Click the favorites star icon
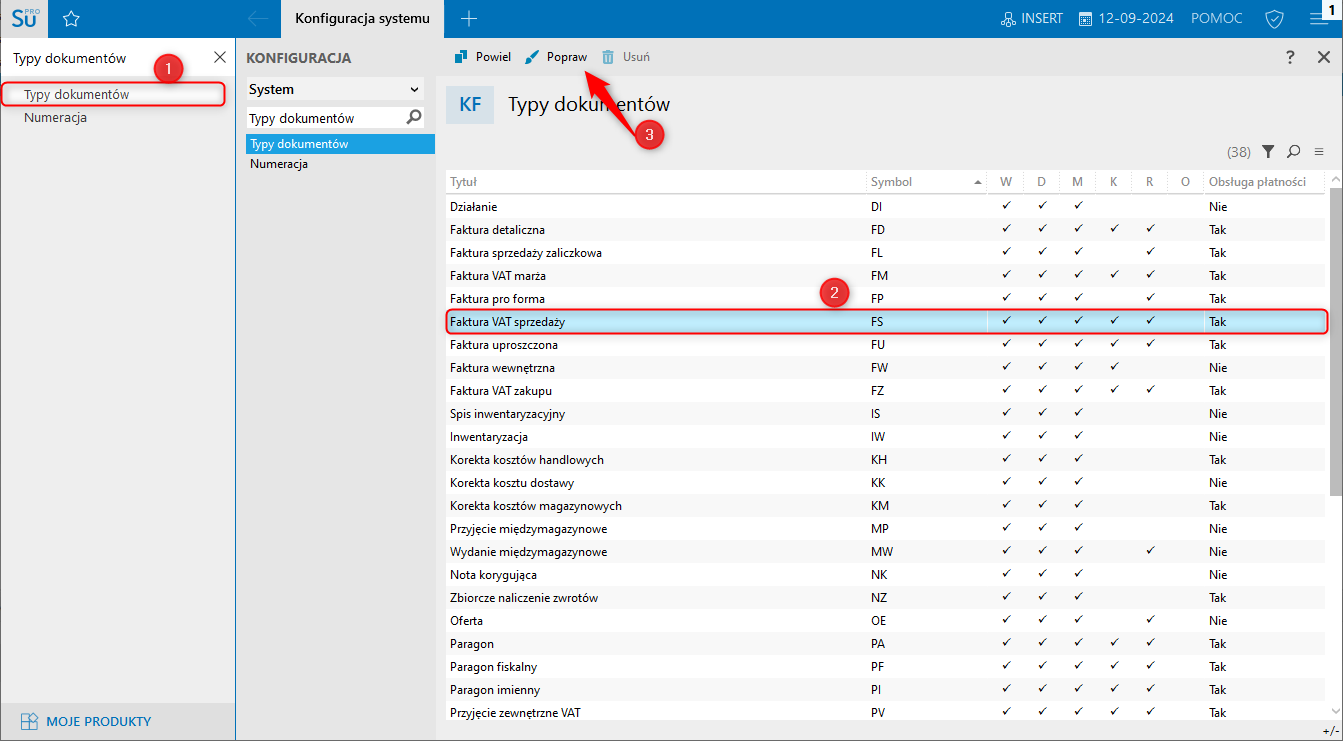1343x741 pixels. [x=71, y=19]
